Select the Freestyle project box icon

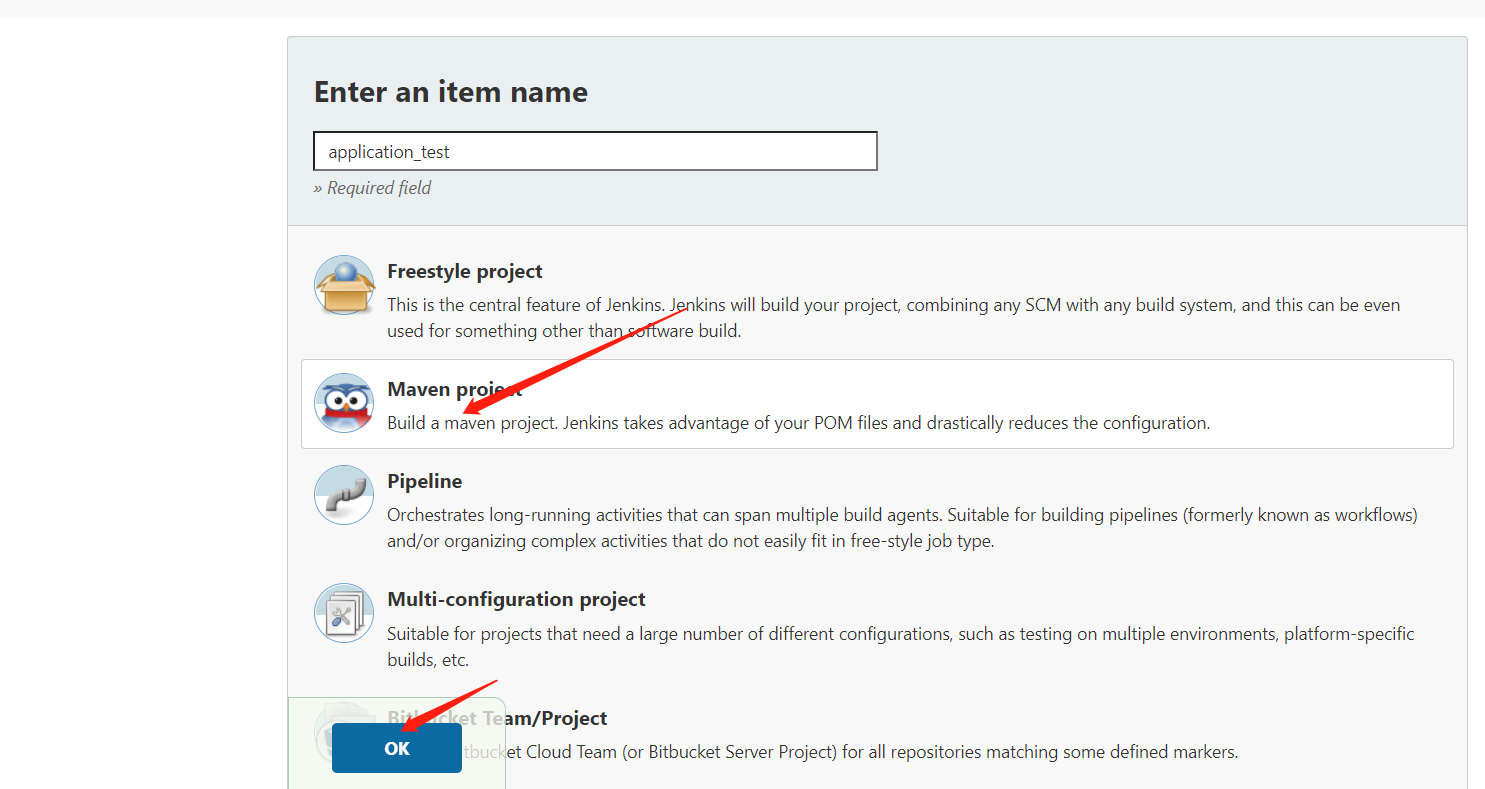point(344,285)
